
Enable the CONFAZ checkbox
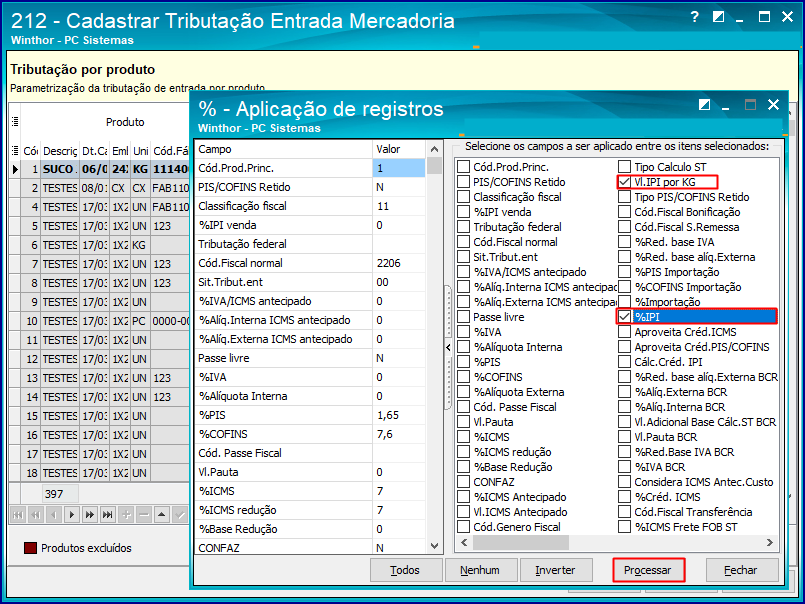[464, 482]
